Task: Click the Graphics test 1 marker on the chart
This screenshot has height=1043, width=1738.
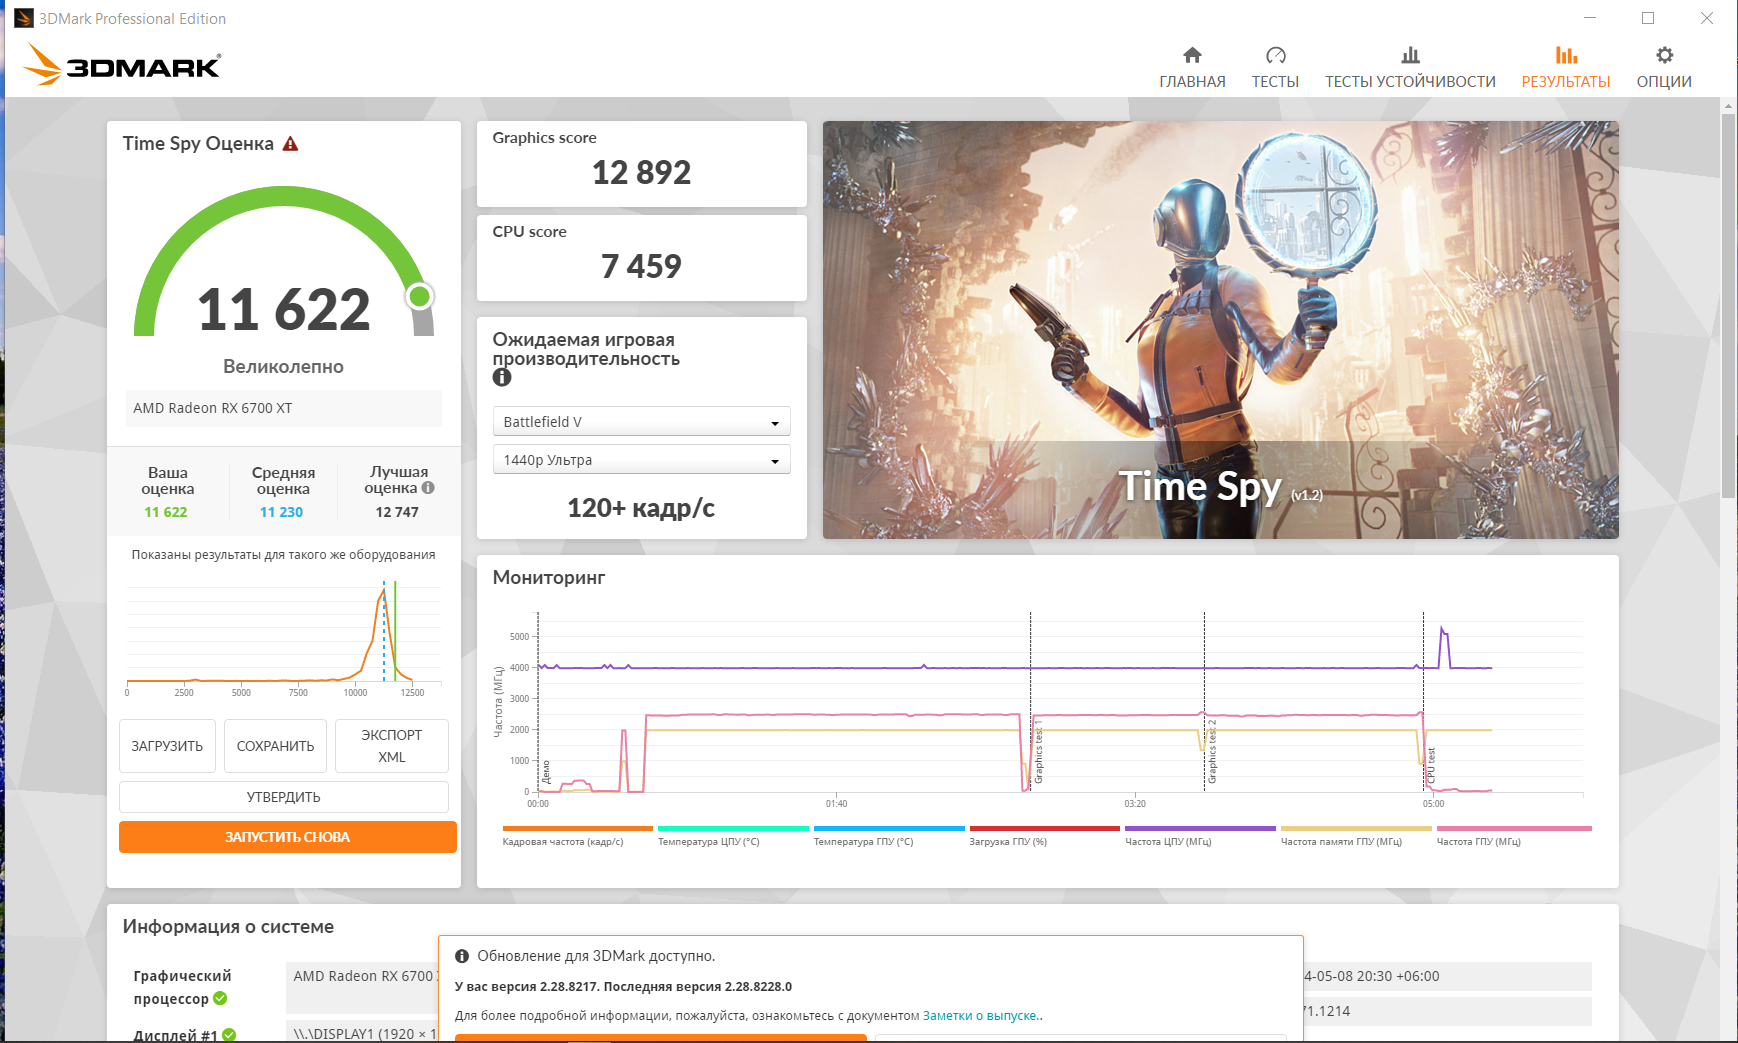Action: point(1039,752)
